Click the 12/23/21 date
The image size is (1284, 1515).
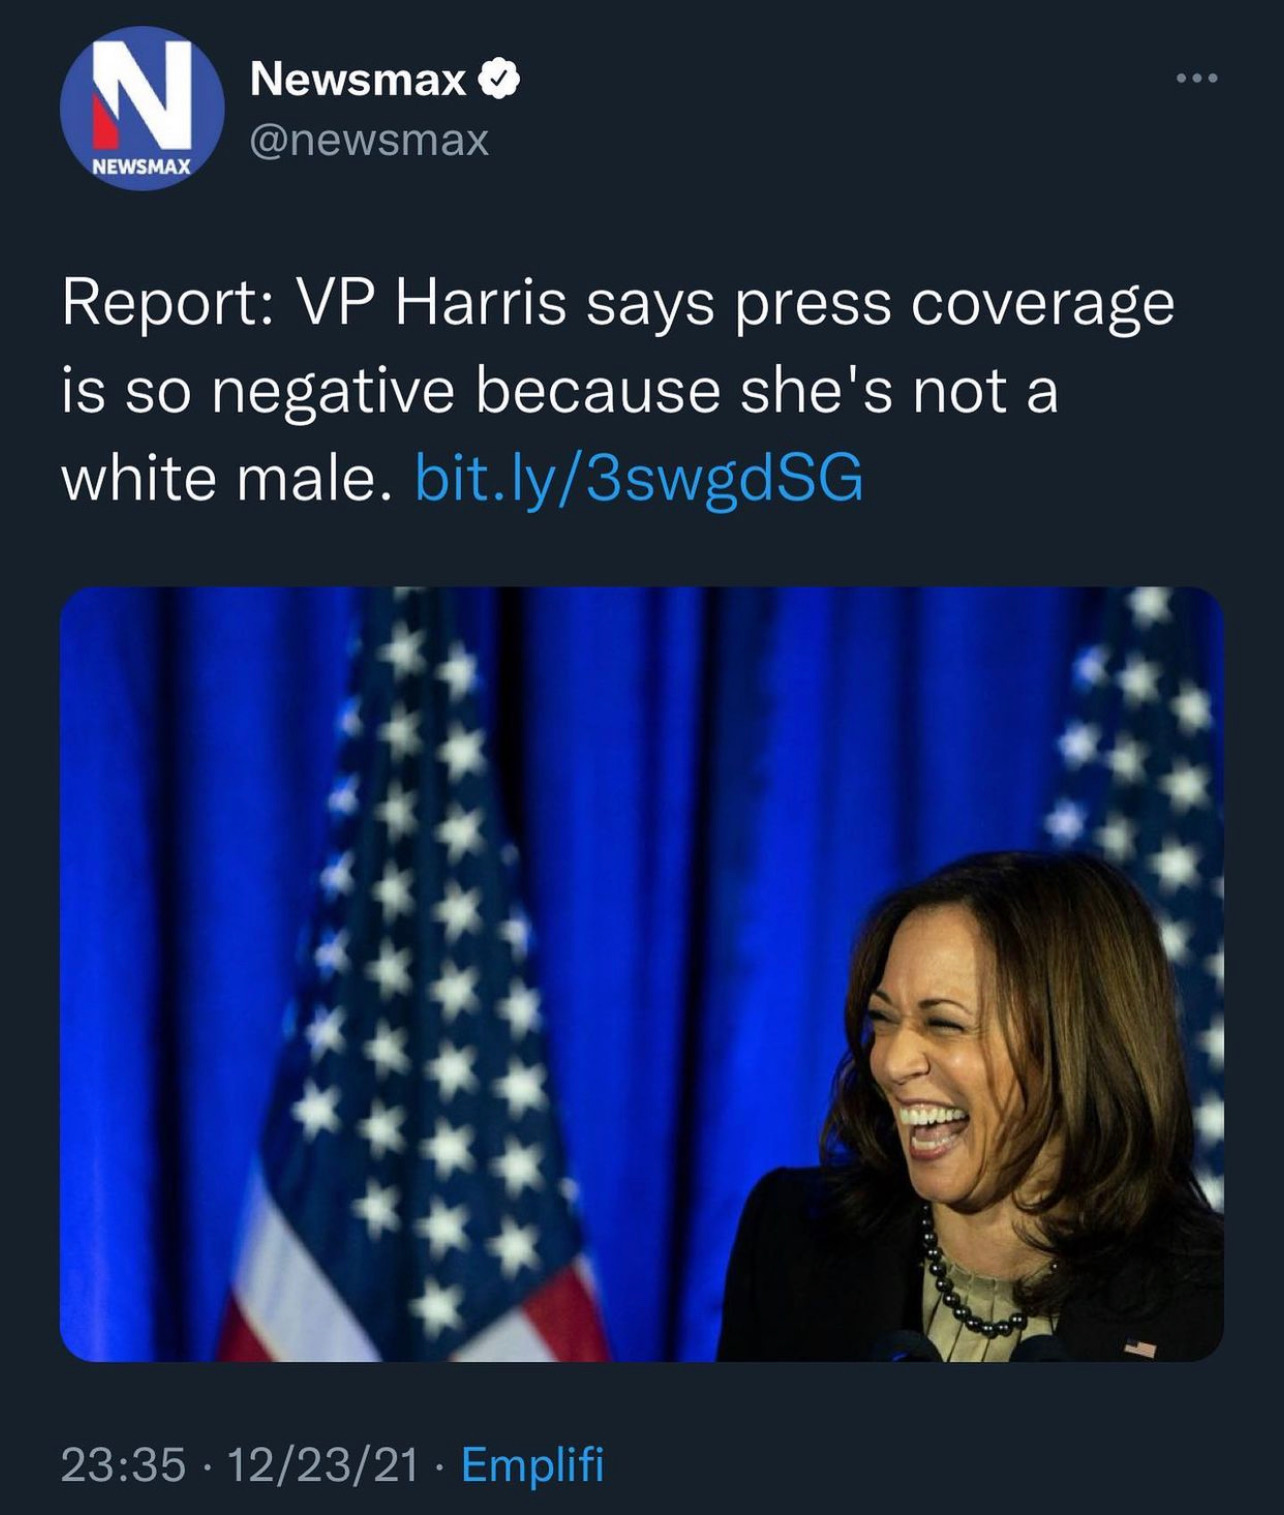322,1465
